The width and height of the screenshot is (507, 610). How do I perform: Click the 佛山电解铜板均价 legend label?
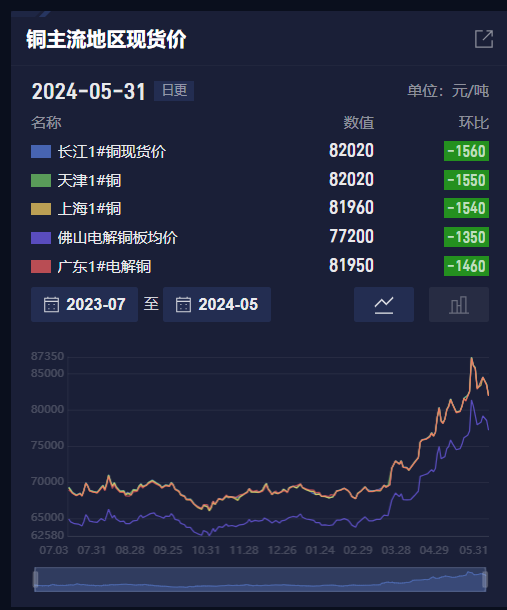coord(118,238)
